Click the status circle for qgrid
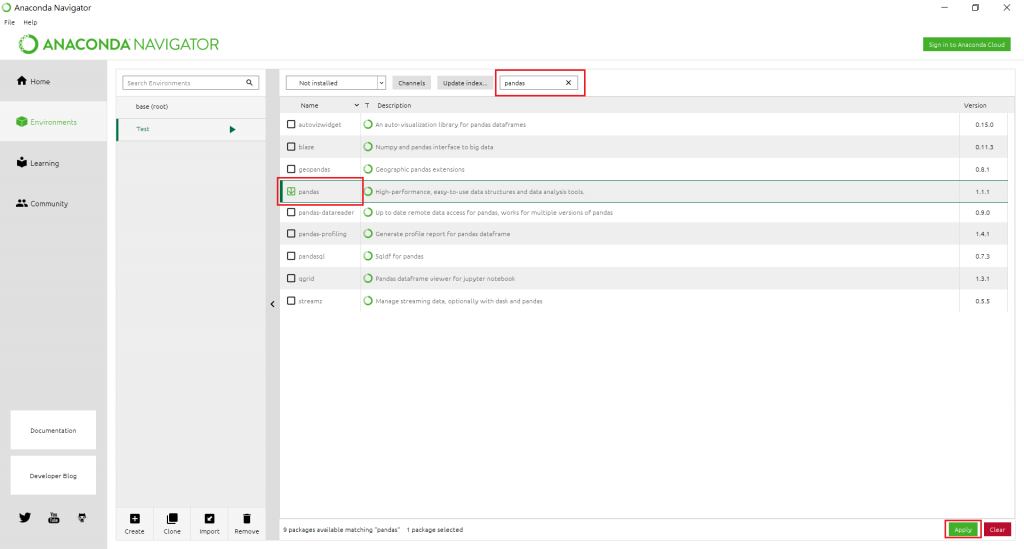Viewport: 1024px width, 549px height. coord(368,278)
